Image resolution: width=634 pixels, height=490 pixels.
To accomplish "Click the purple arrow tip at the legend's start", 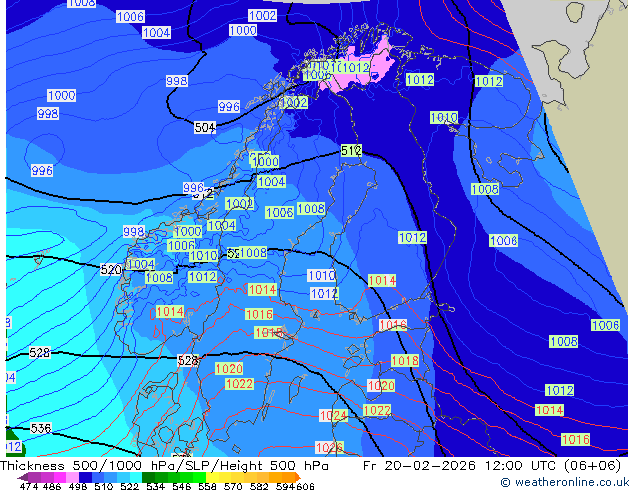I will tap(23, 477).
